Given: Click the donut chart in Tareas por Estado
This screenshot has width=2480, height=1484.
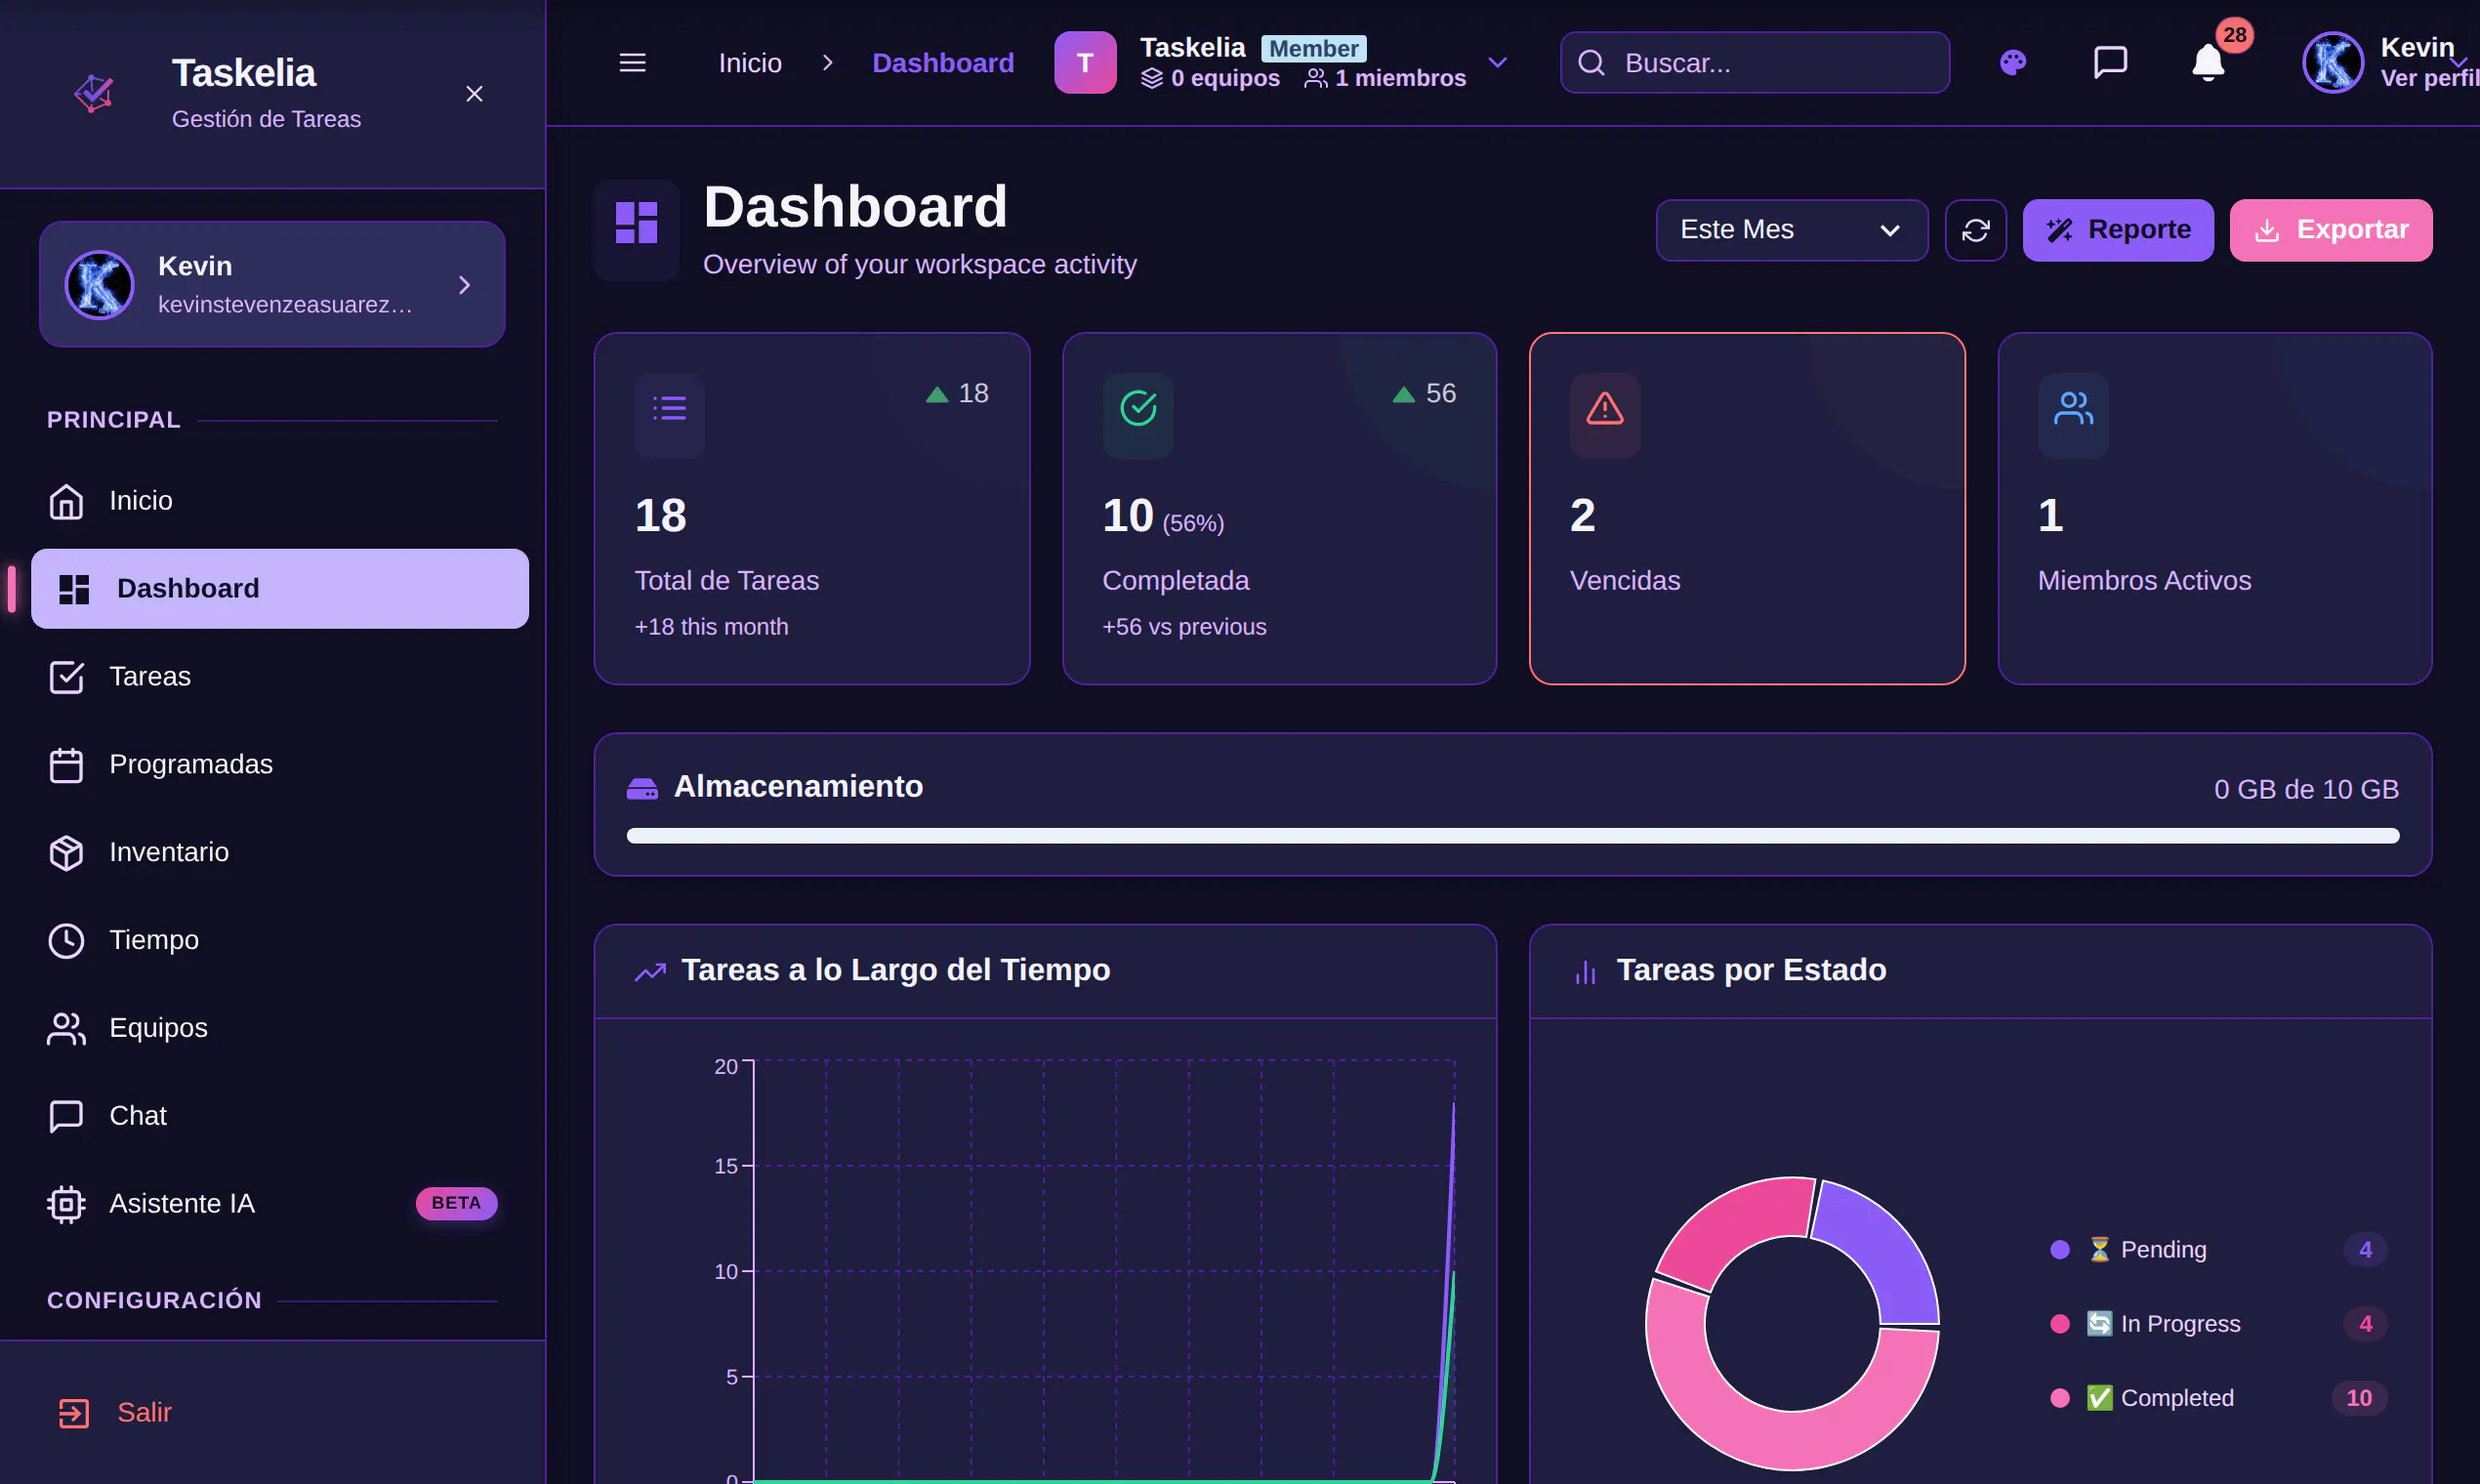Looking at the screenshot, I should tap(1791, 1324).
